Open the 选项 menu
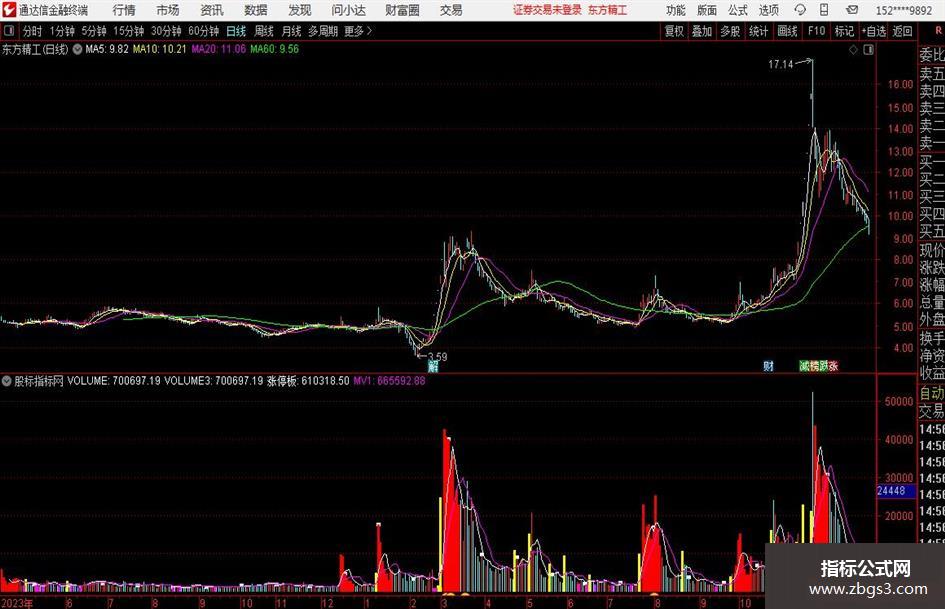Image resolution: width=945 pixels, height=609 pixels. click(768, 10)
